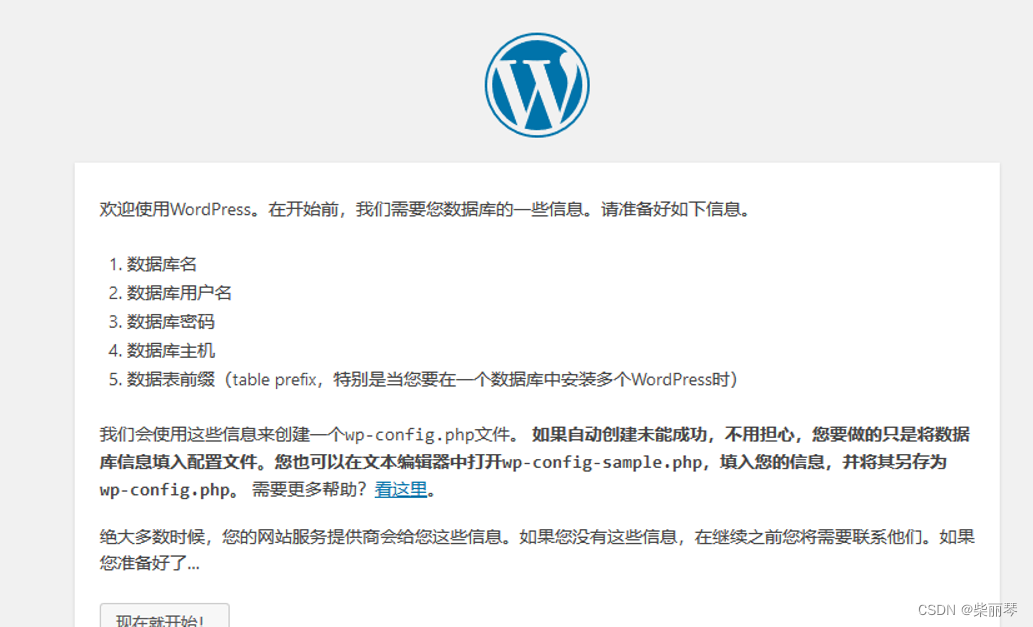
Task: Click the WordPress logo at top
Action: (x=537, y=85)
